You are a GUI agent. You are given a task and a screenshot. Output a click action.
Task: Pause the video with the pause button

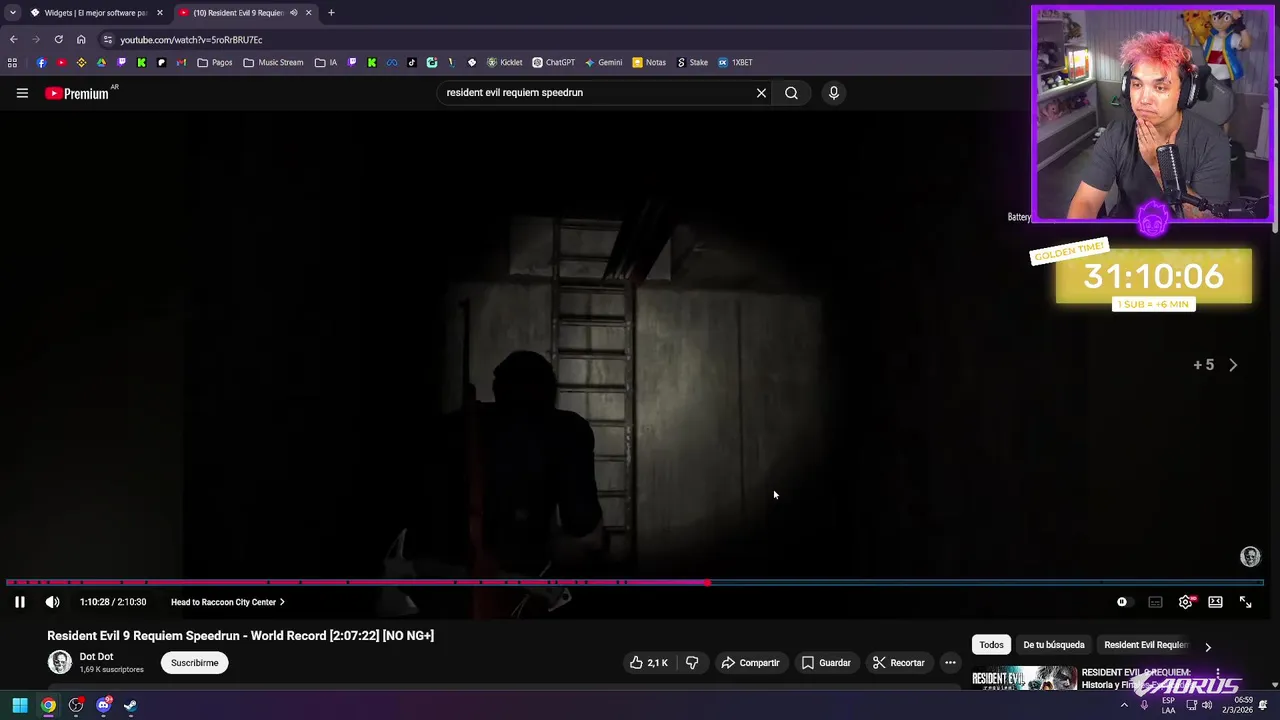point(19,602)
